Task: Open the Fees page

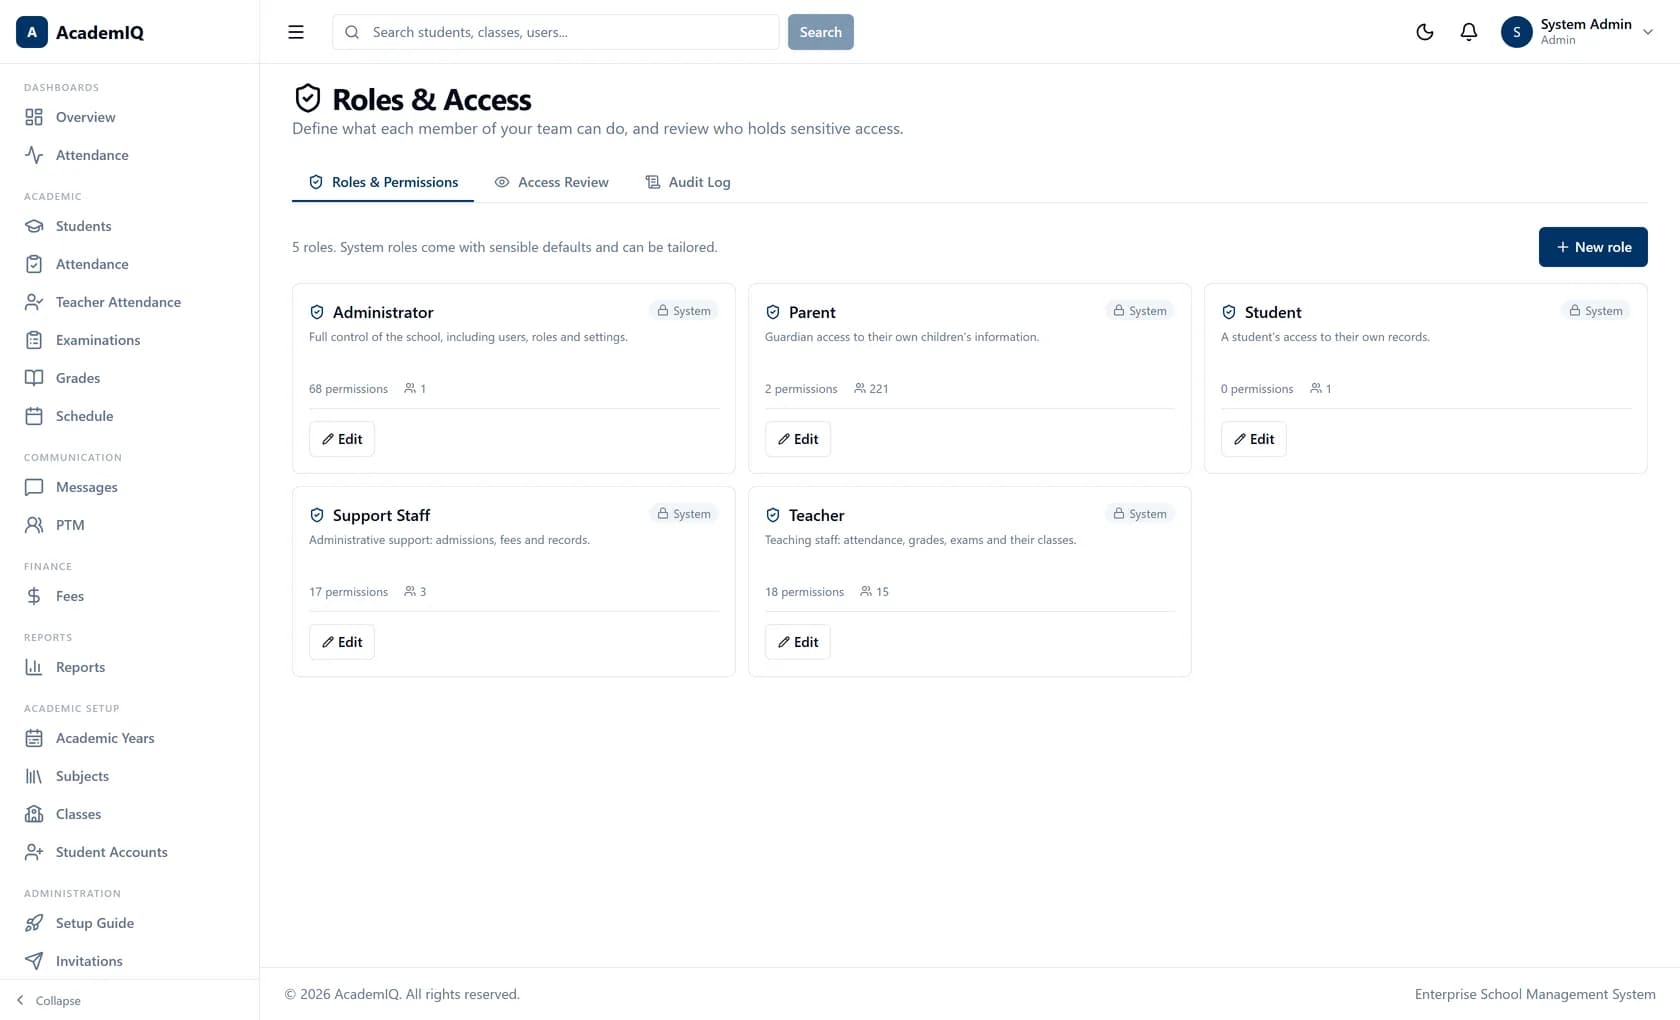Action: pos(130,596)
